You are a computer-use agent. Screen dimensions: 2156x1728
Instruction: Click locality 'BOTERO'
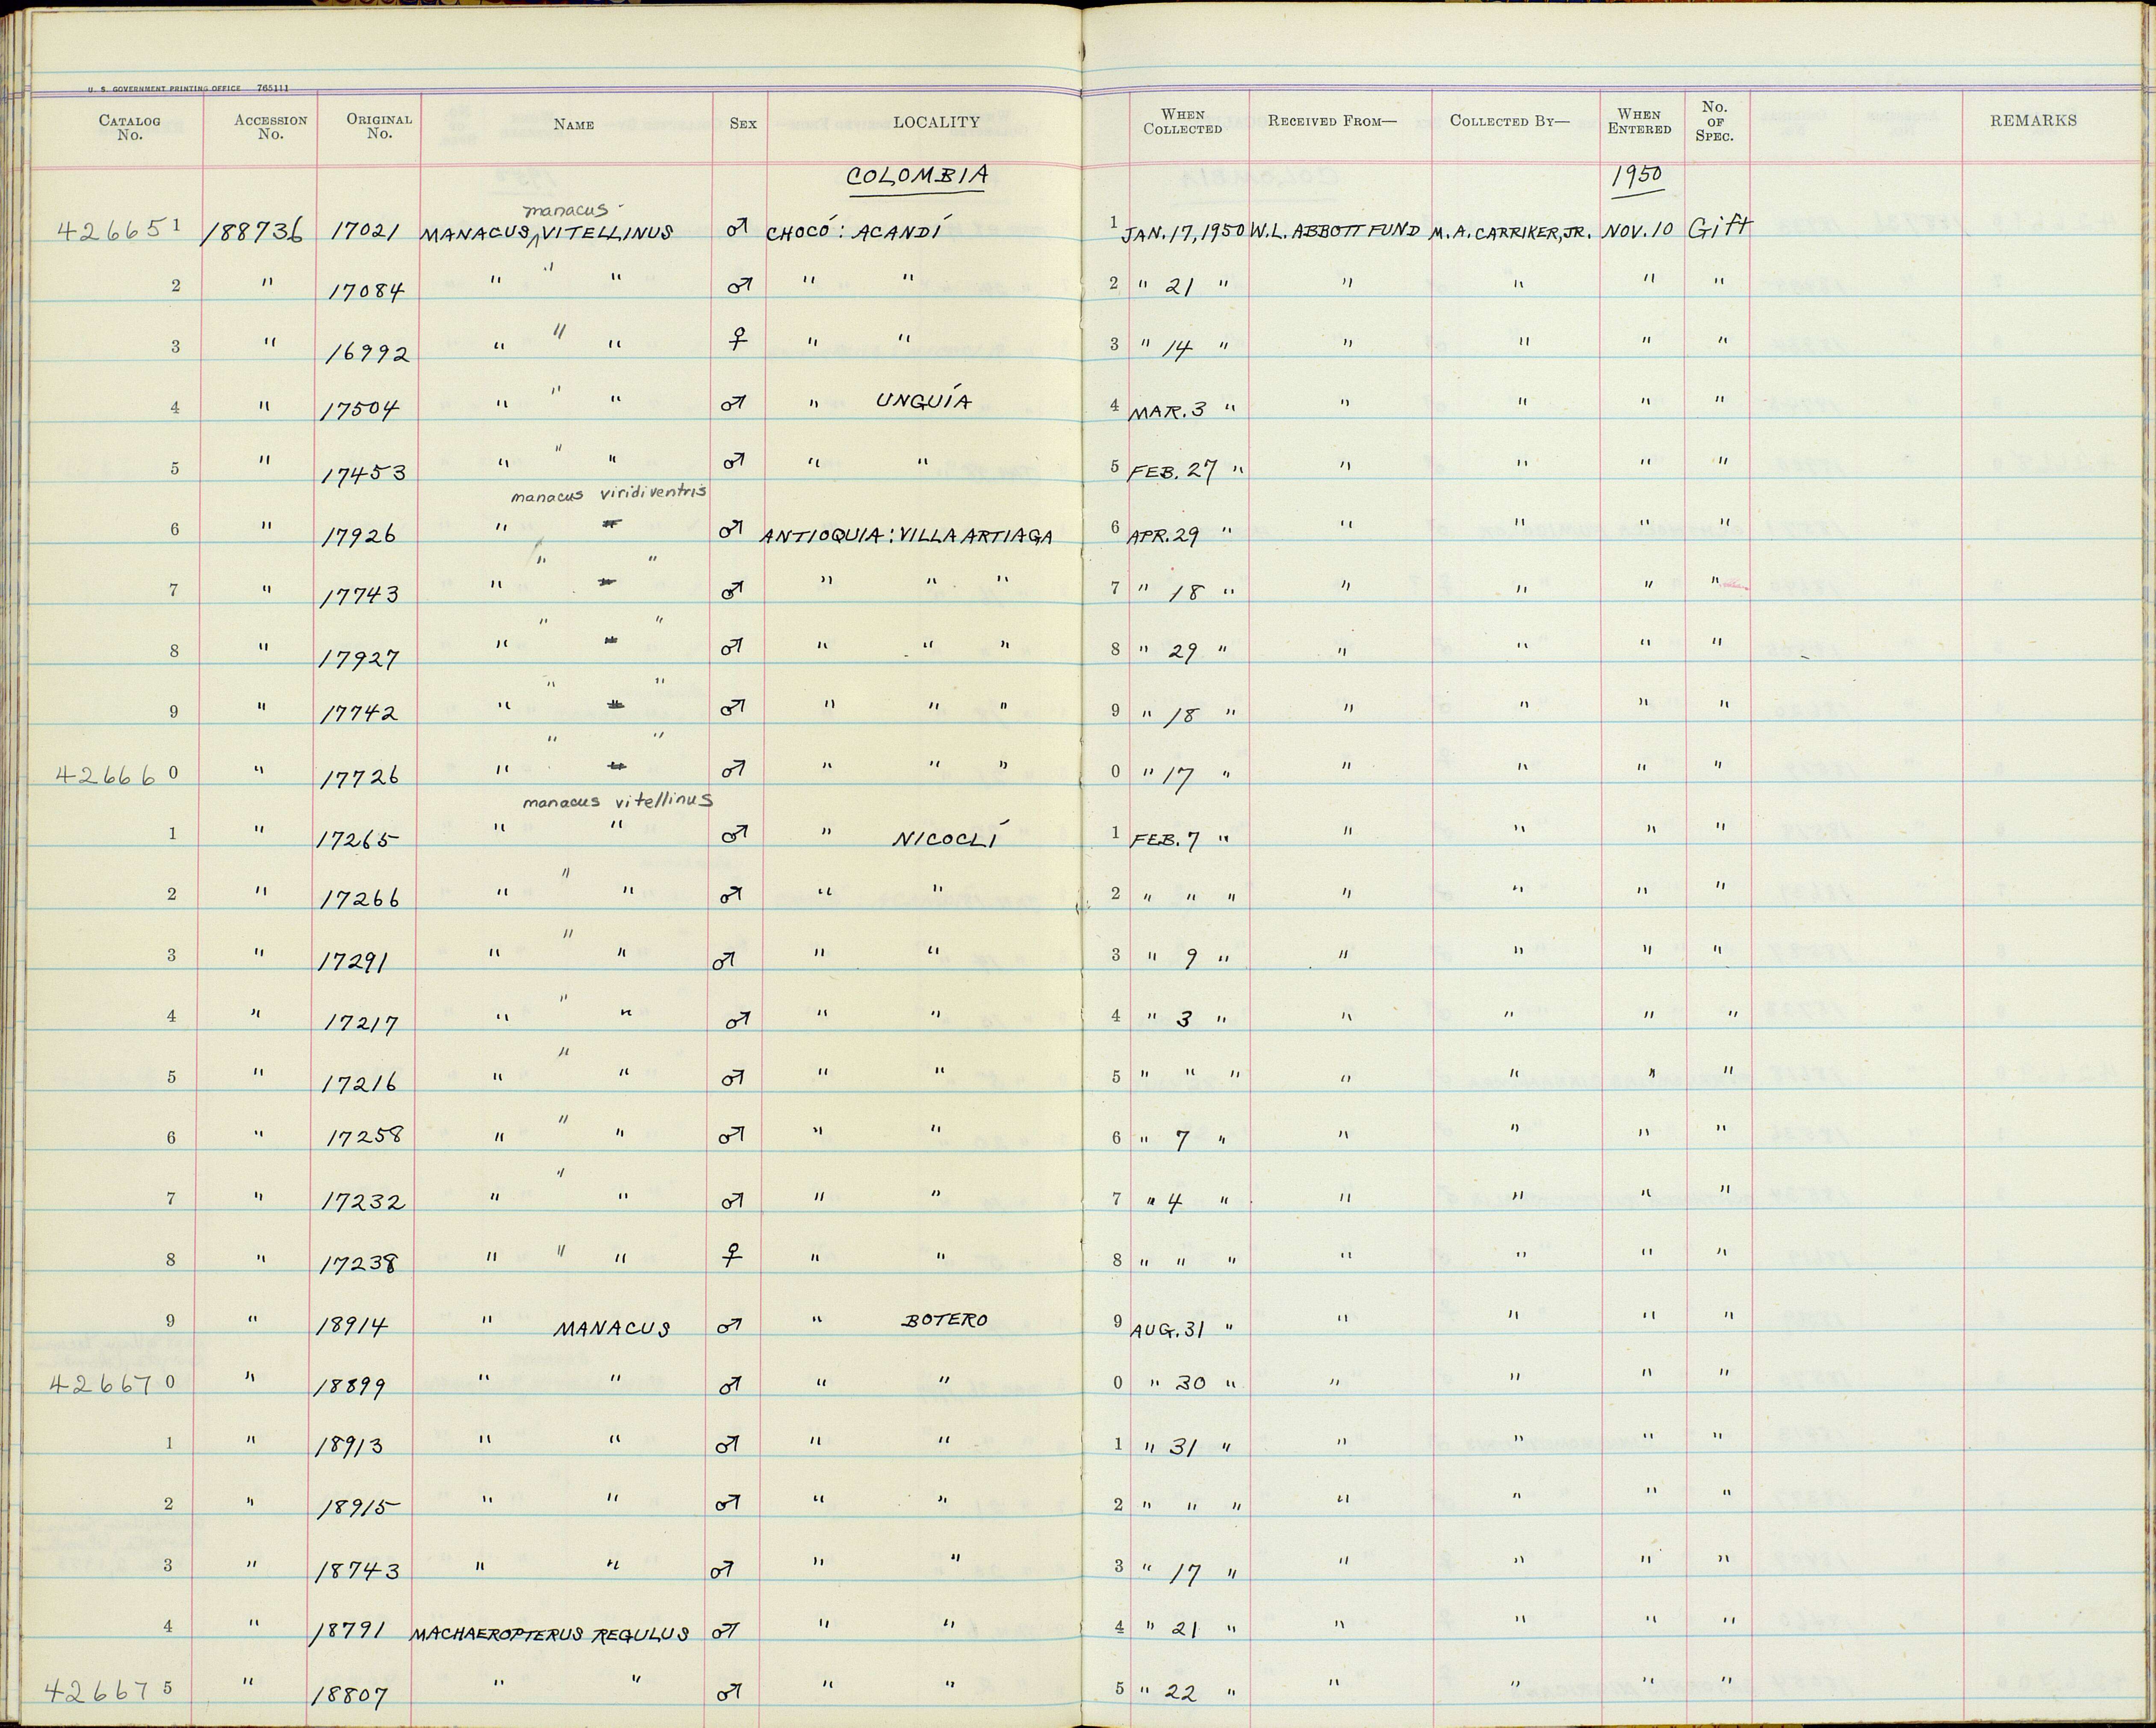click(x=944, y=1320)
